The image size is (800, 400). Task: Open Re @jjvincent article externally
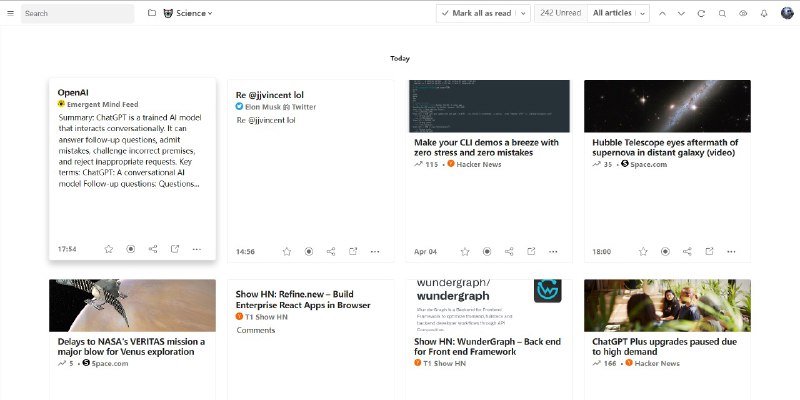click(353, 252)
